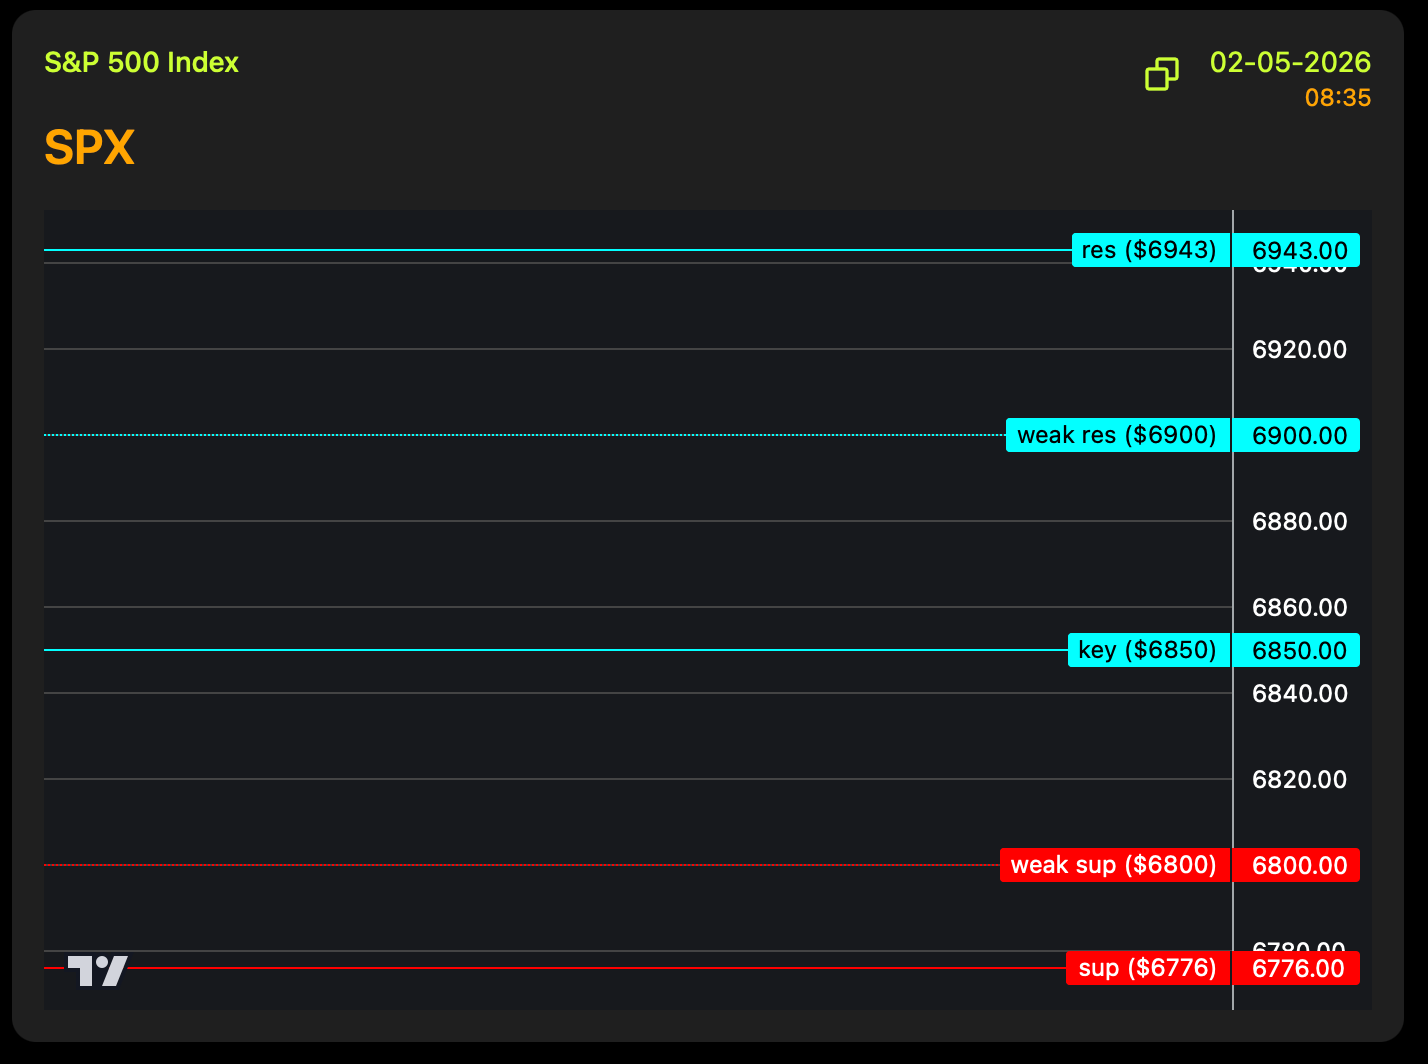
Task: Click the 6880.00 price axis label
Action: point(1299,521)
